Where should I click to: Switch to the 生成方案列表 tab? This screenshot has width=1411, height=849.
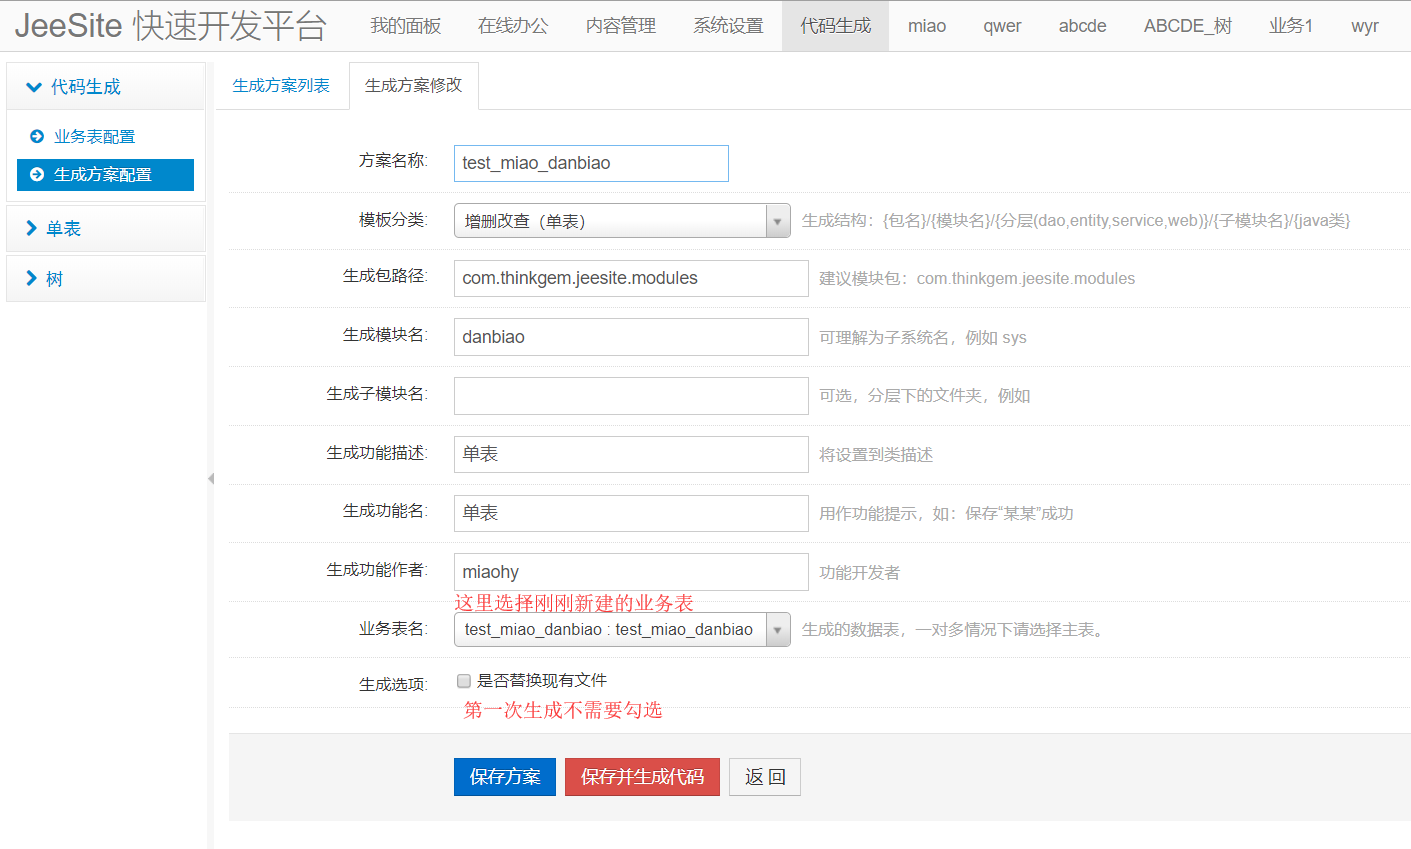click(x=281, y=86)
